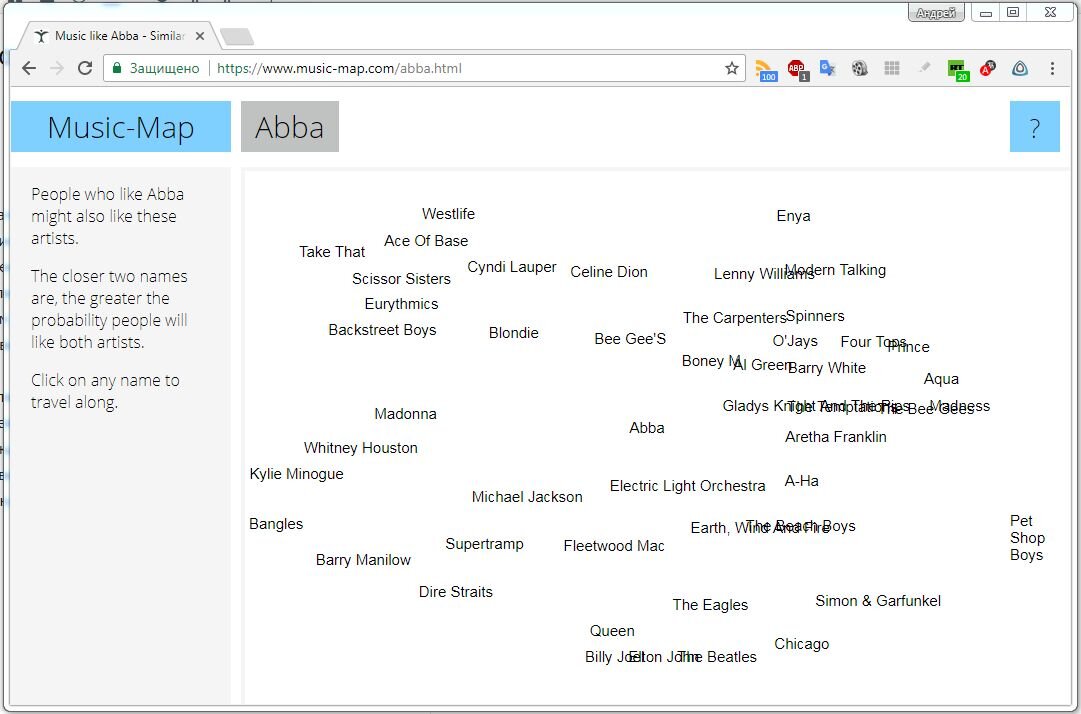Click Kylie Minogue
1081x714 pixels.
tap(296, 473)
